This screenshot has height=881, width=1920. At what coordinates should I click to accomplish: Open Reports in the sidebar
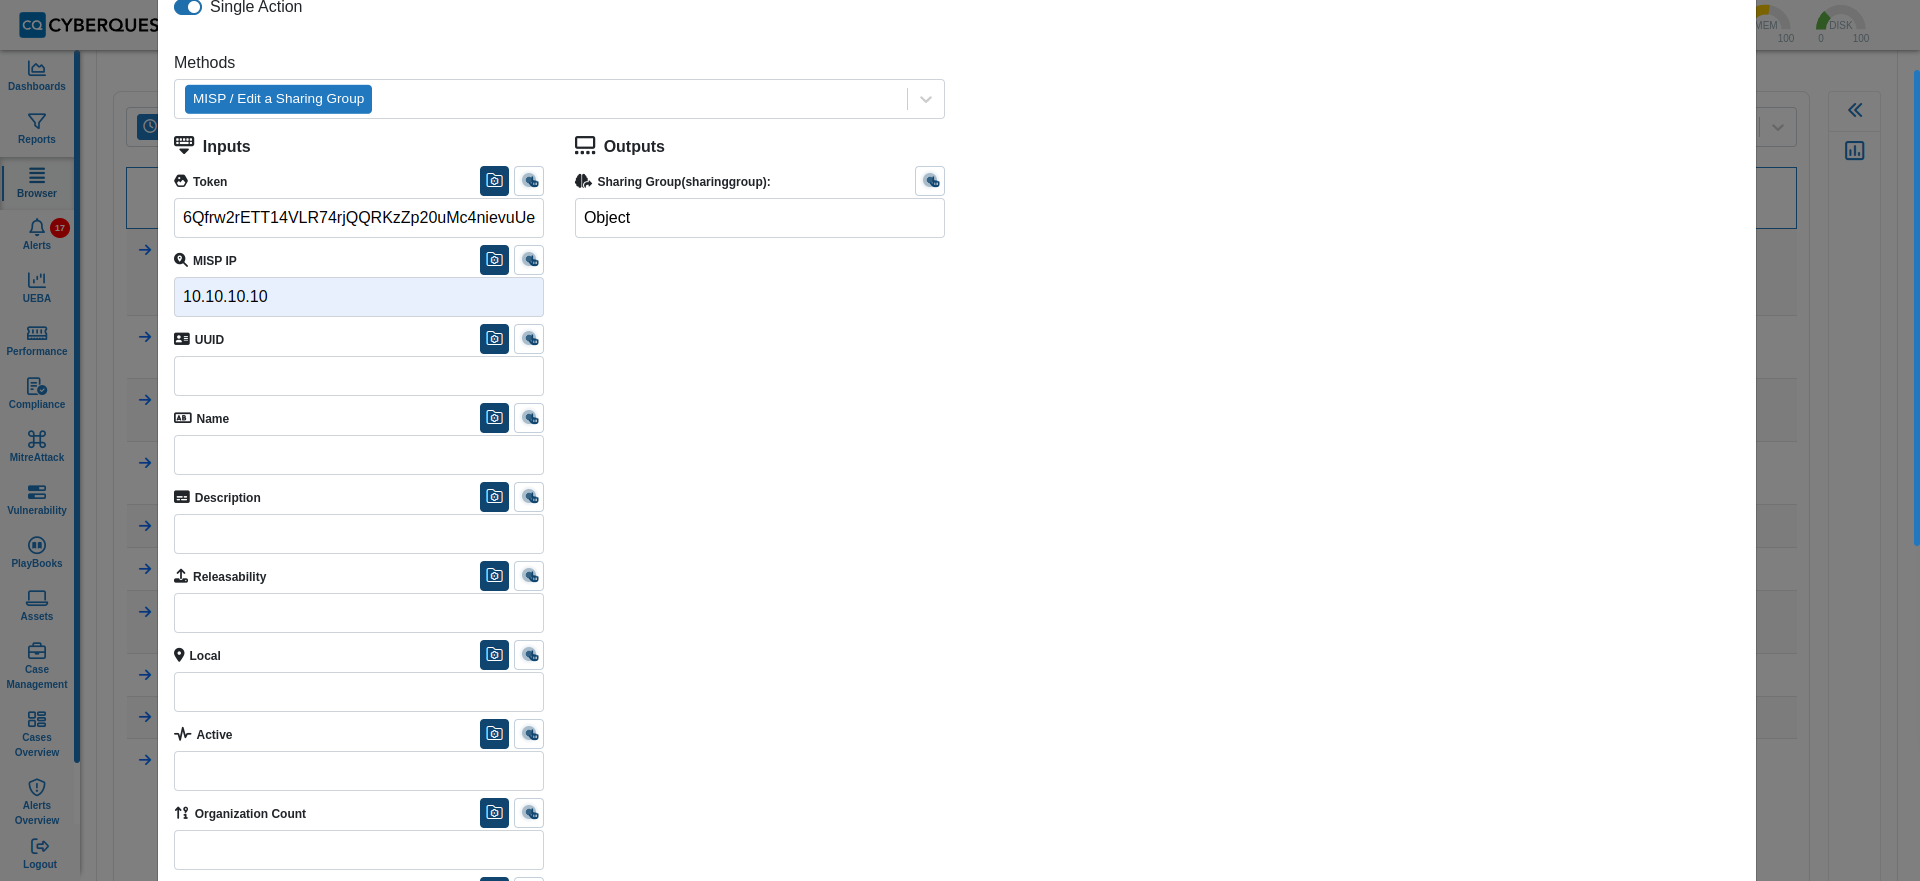click(x=37, y=129)
